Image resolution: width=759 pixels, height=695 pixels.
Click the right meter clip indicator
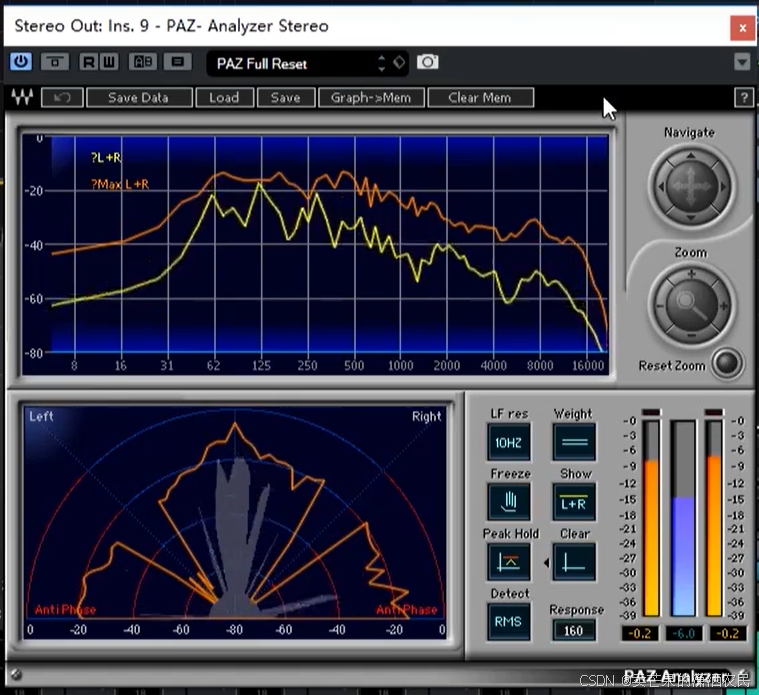(714, 412)
